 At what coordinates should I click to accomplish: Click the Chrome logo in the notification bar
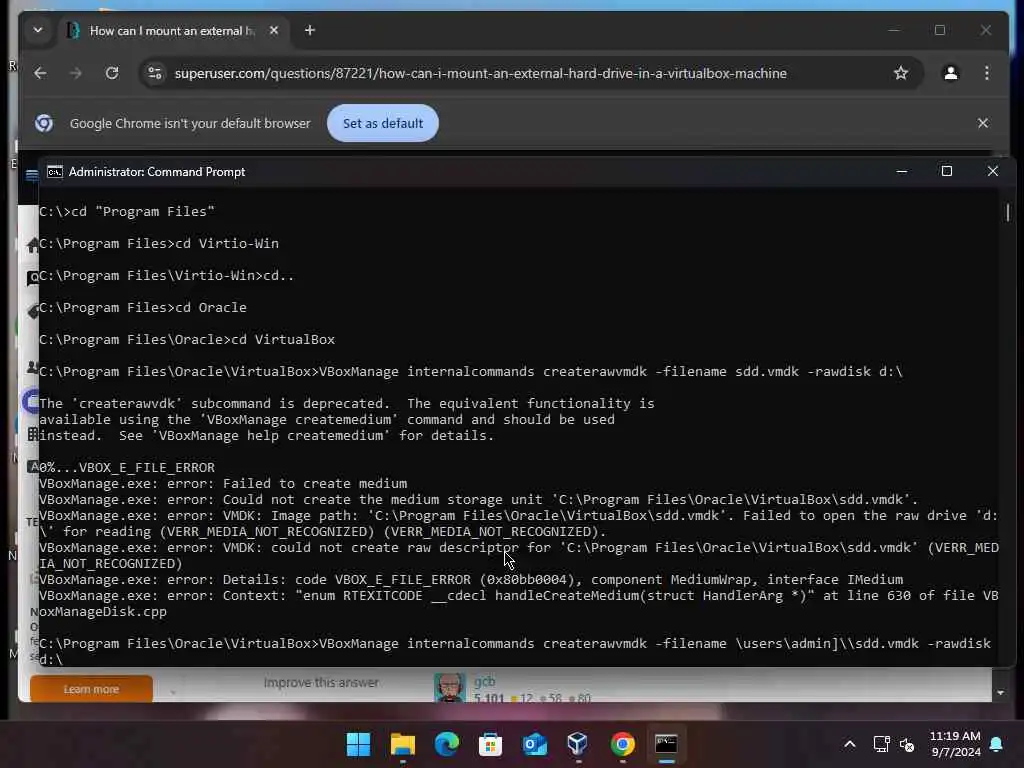pyautogui.click(x=44, y=123)
